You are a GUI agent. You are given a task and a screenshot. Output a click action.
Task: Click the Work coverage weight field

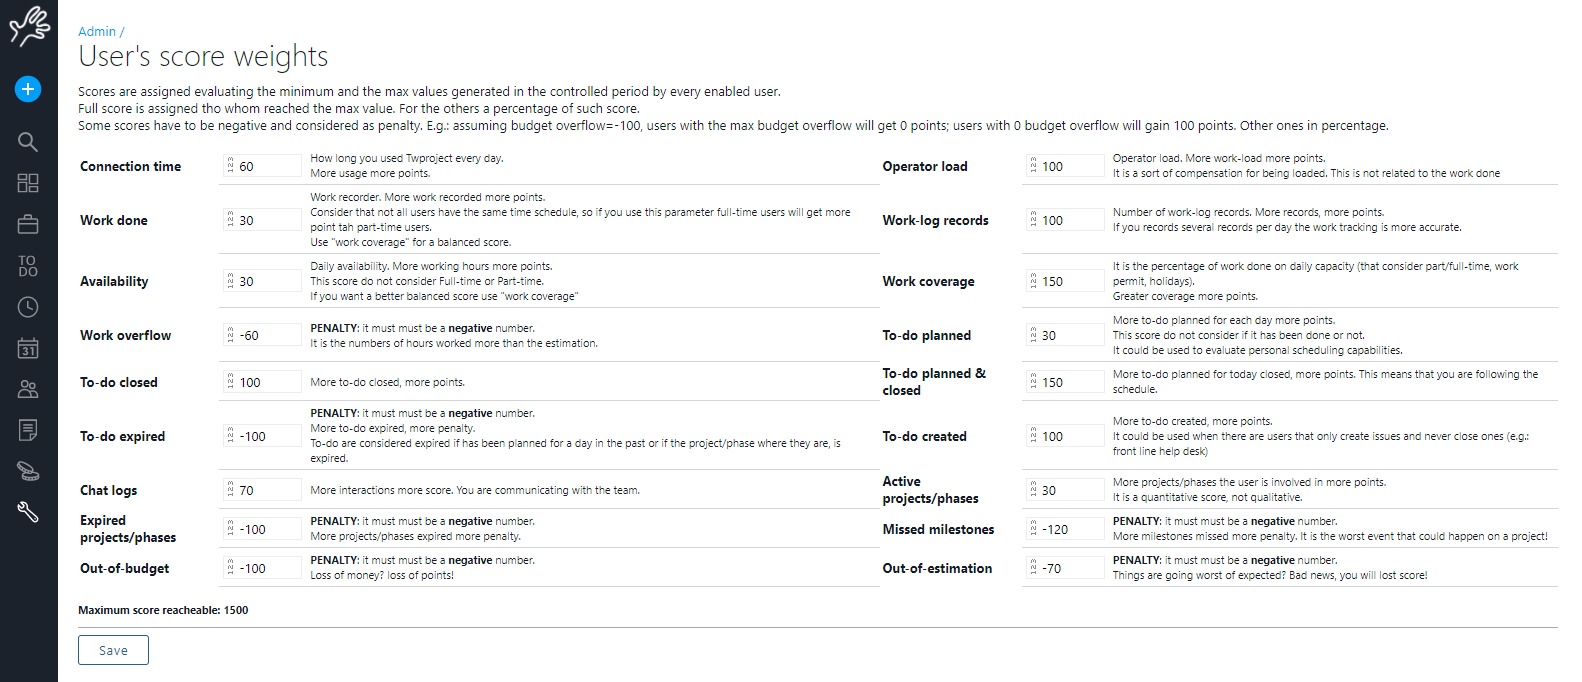click(1070, 282)
